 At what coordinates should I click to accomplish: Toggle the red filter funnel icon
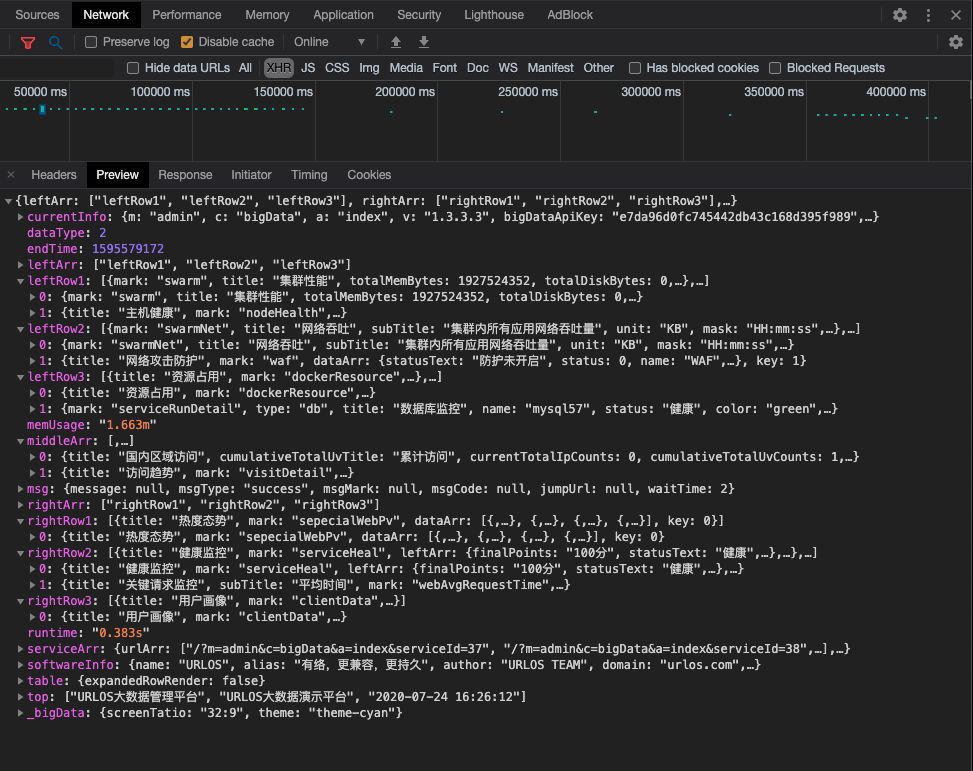coord(28,42)
